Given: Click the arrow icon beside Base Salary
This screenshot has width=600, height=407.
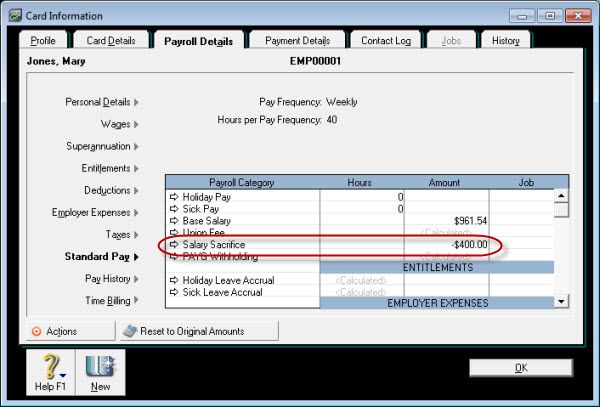Looking at the screenshot, I should (175, 221).
